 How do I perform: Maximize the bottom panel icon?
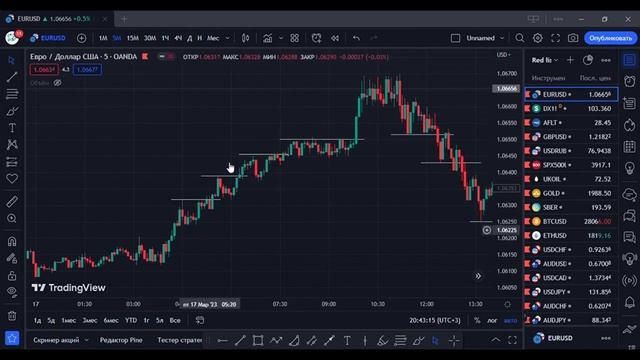click(512, 340)
